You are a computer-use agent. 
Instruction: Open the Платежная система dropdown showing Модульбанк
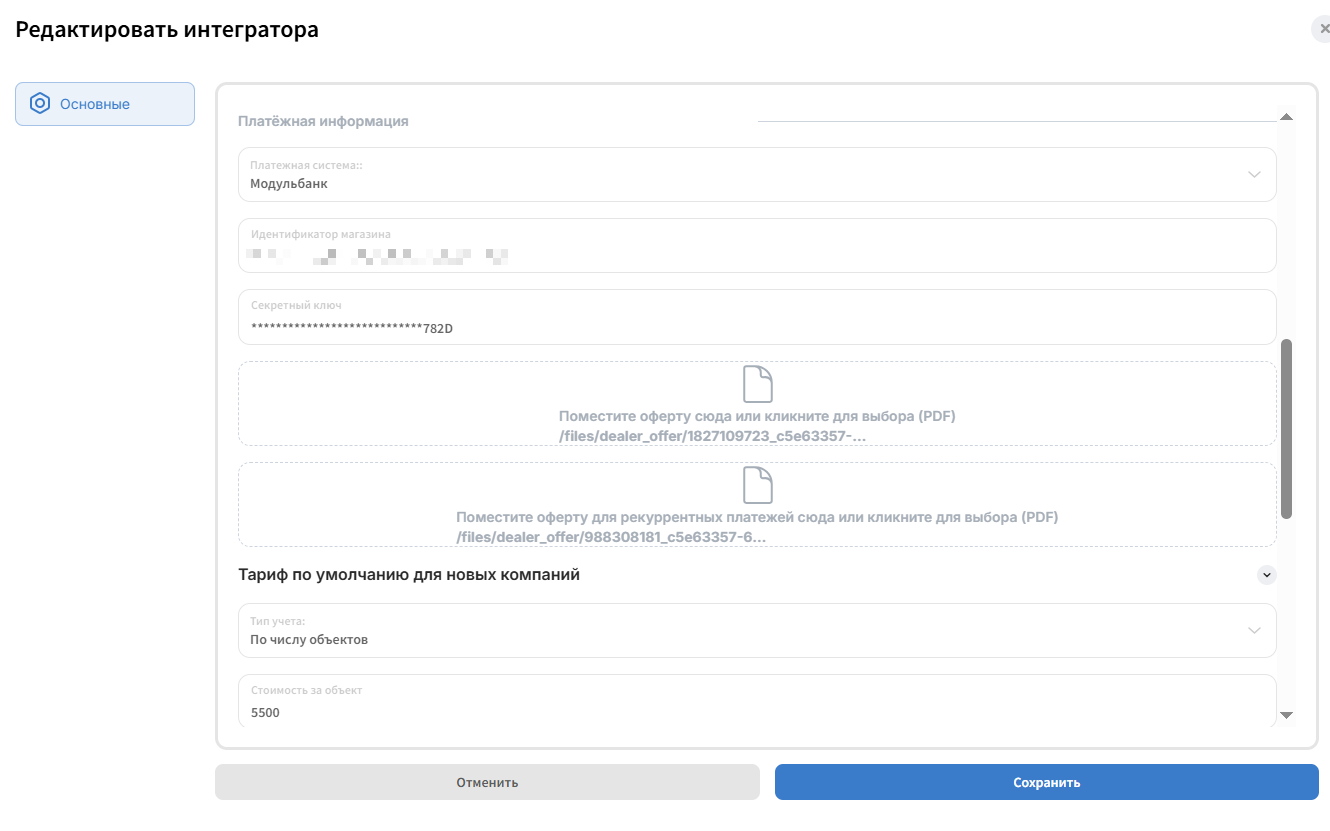coord(757,175)
